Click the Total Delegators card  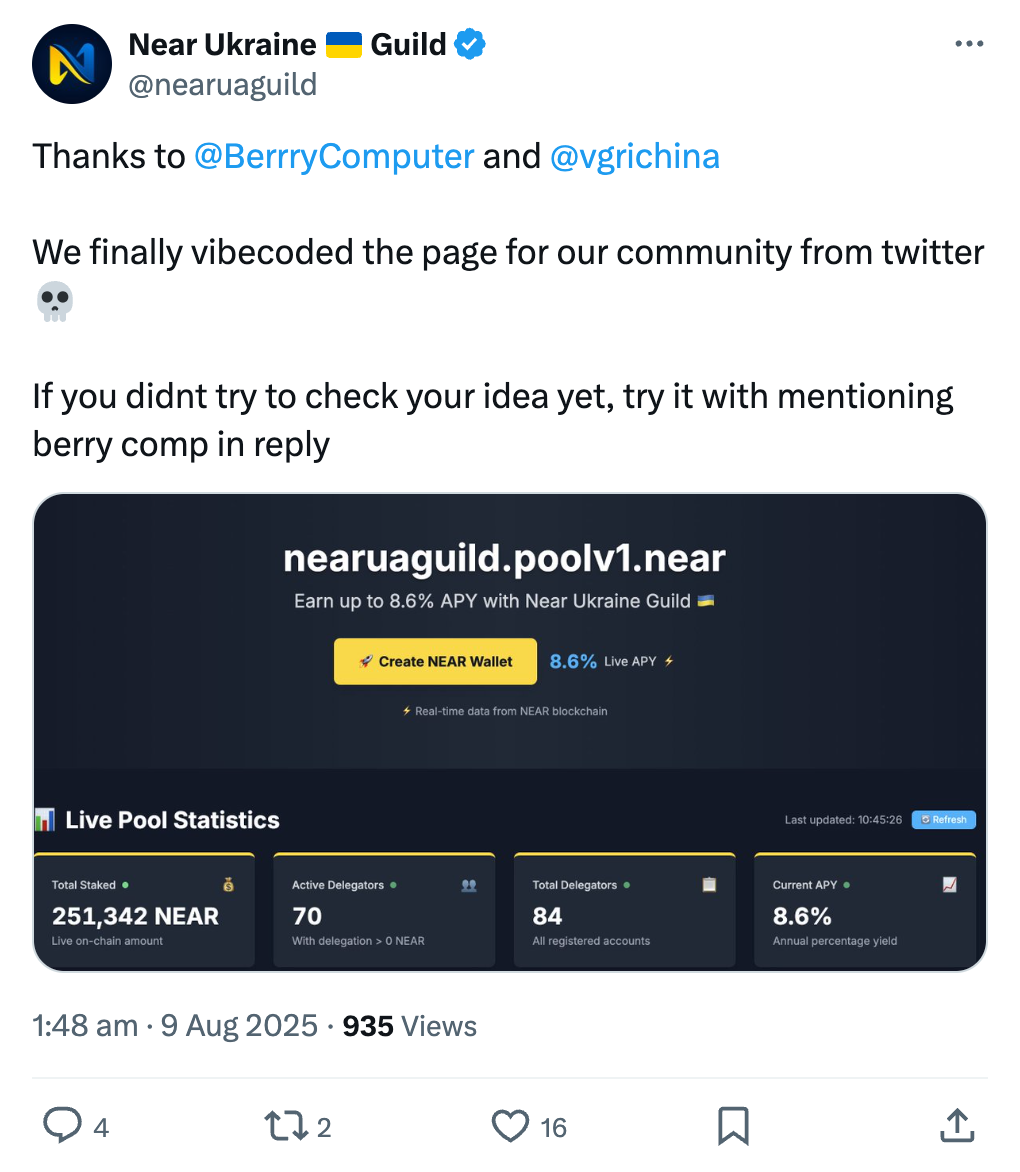point(624,910)
